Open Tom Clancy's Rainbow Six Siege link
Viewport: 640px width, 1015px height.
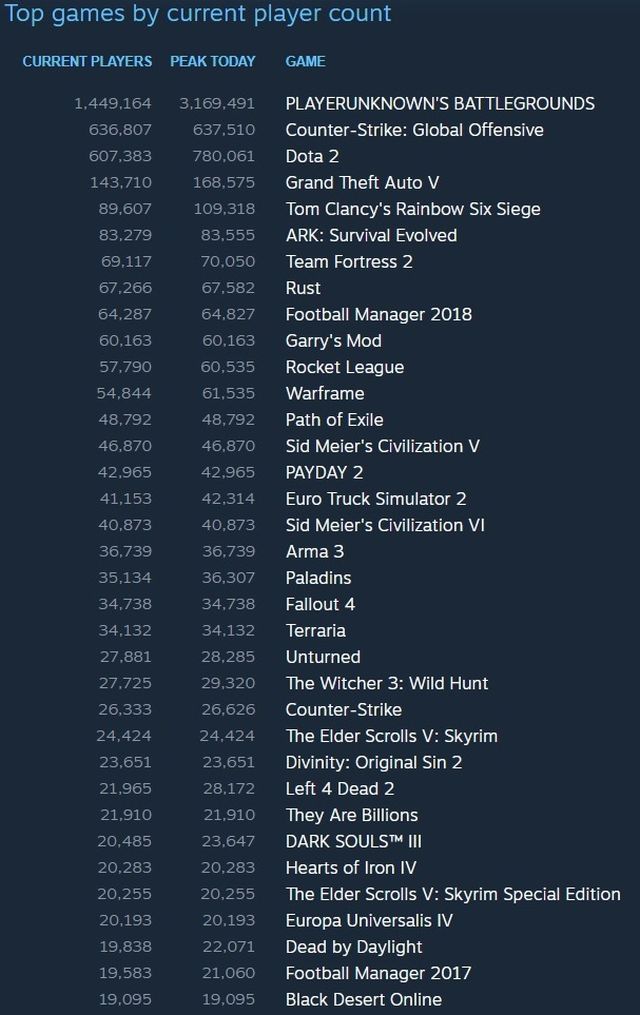[x=412, y=209]
